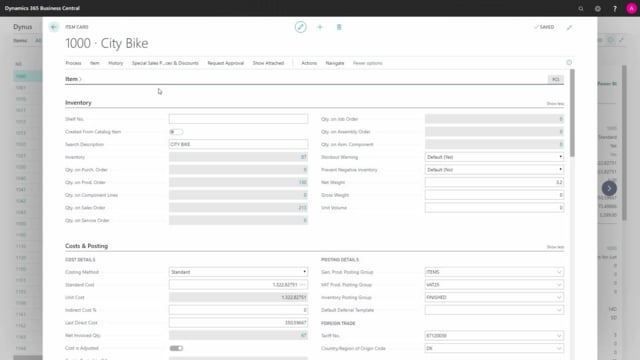Expand the Item section header
Image resolution: width=640 pixels, height=360 pixels.
point(73,79)
